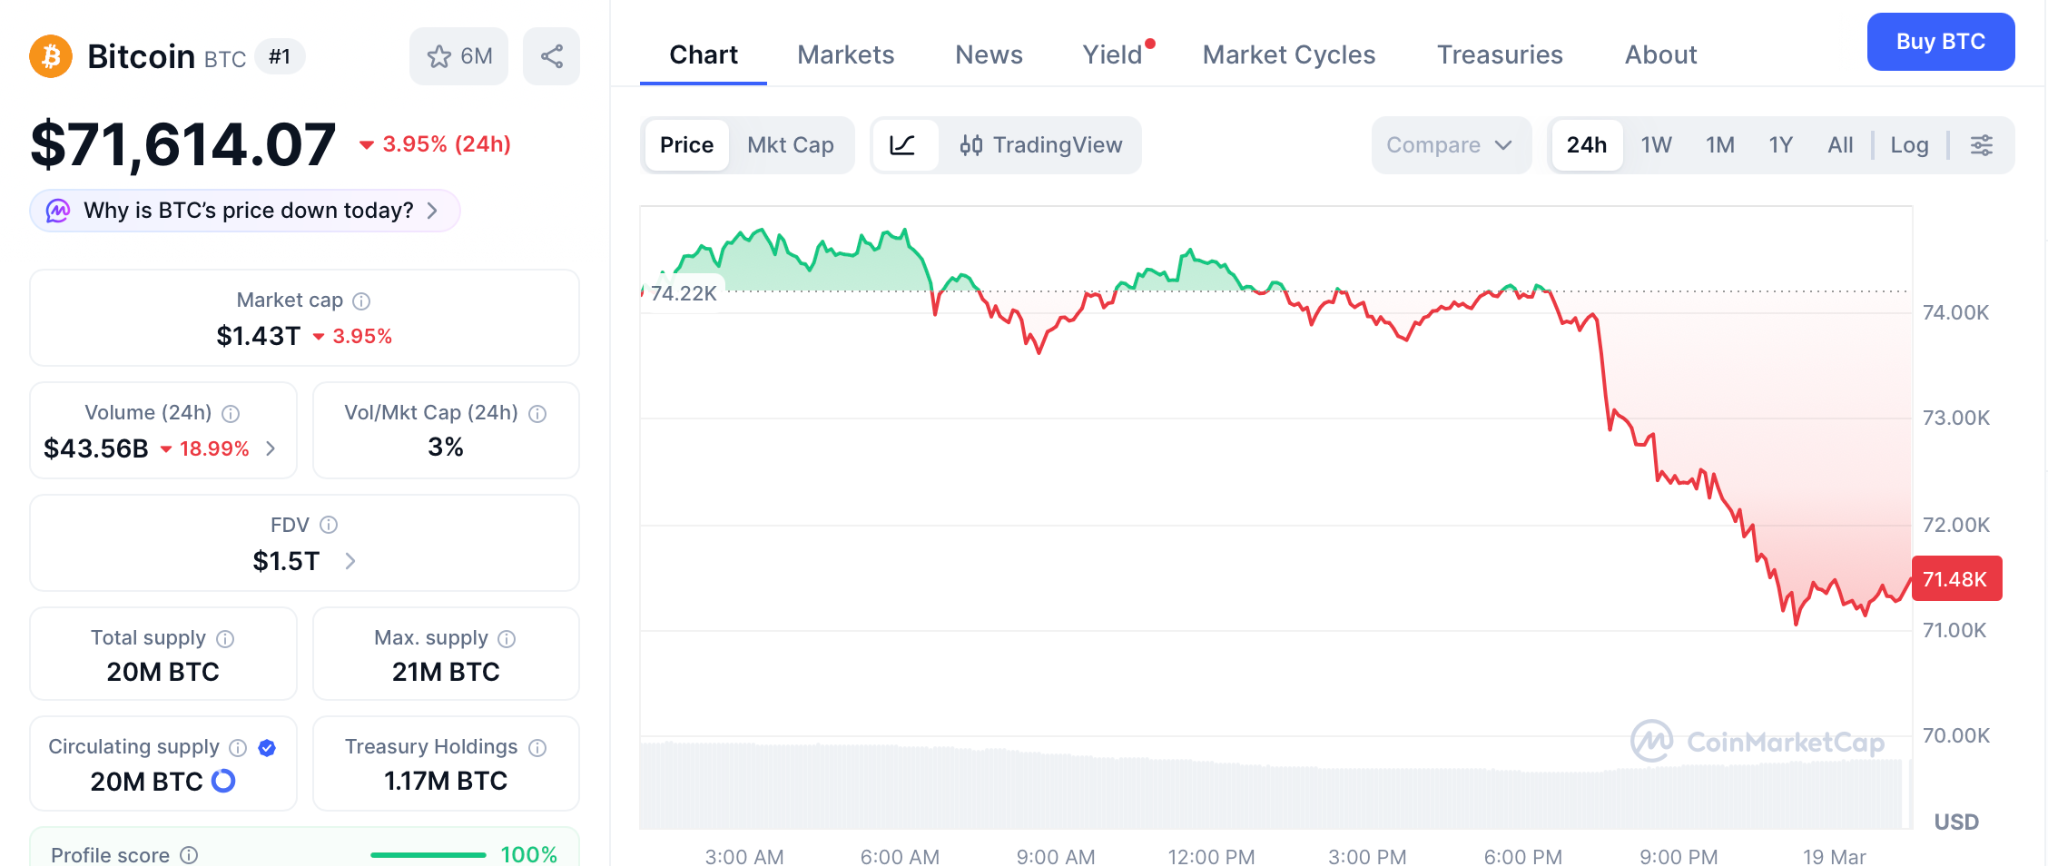Open chart settings sliders icon
This screenshot has height=866, width=2048.
(1981, 145)
